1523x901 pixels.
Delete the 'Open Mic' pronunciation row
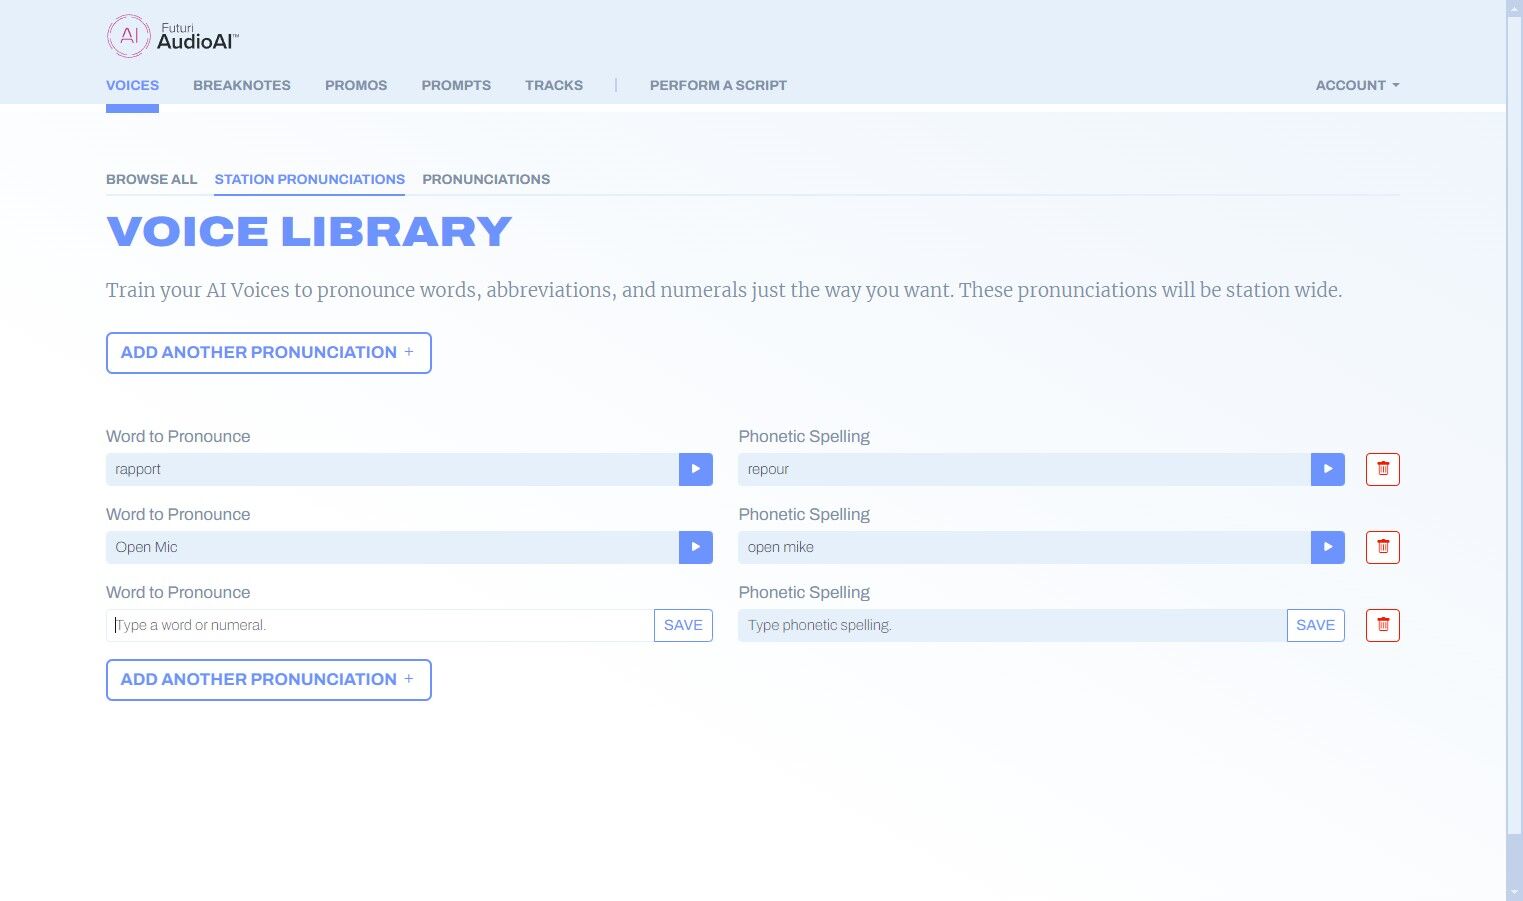pos(1382,547)
